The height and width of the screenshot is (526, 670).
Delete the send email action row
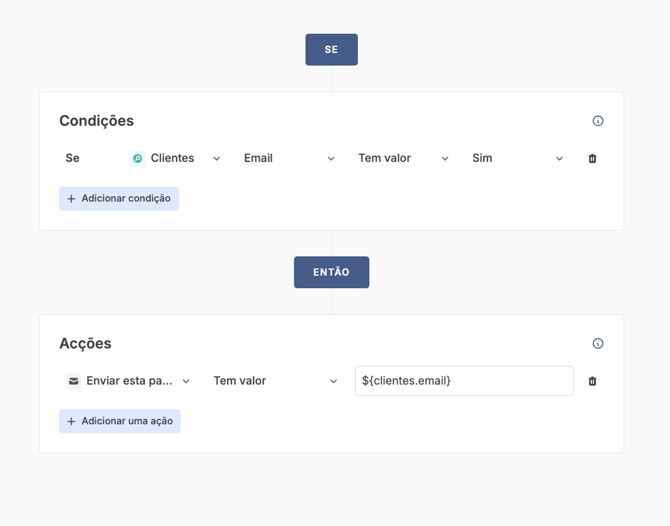592,381
